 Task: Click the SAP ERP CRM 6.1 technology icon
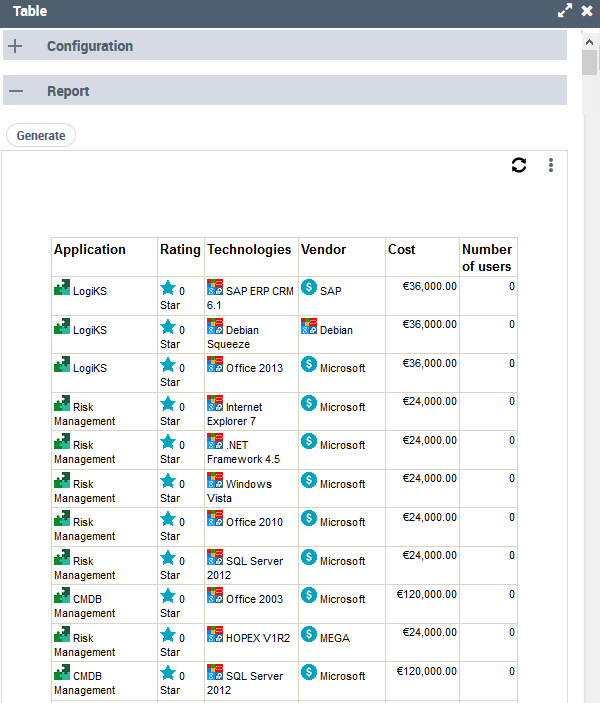(x=215, y=288)
